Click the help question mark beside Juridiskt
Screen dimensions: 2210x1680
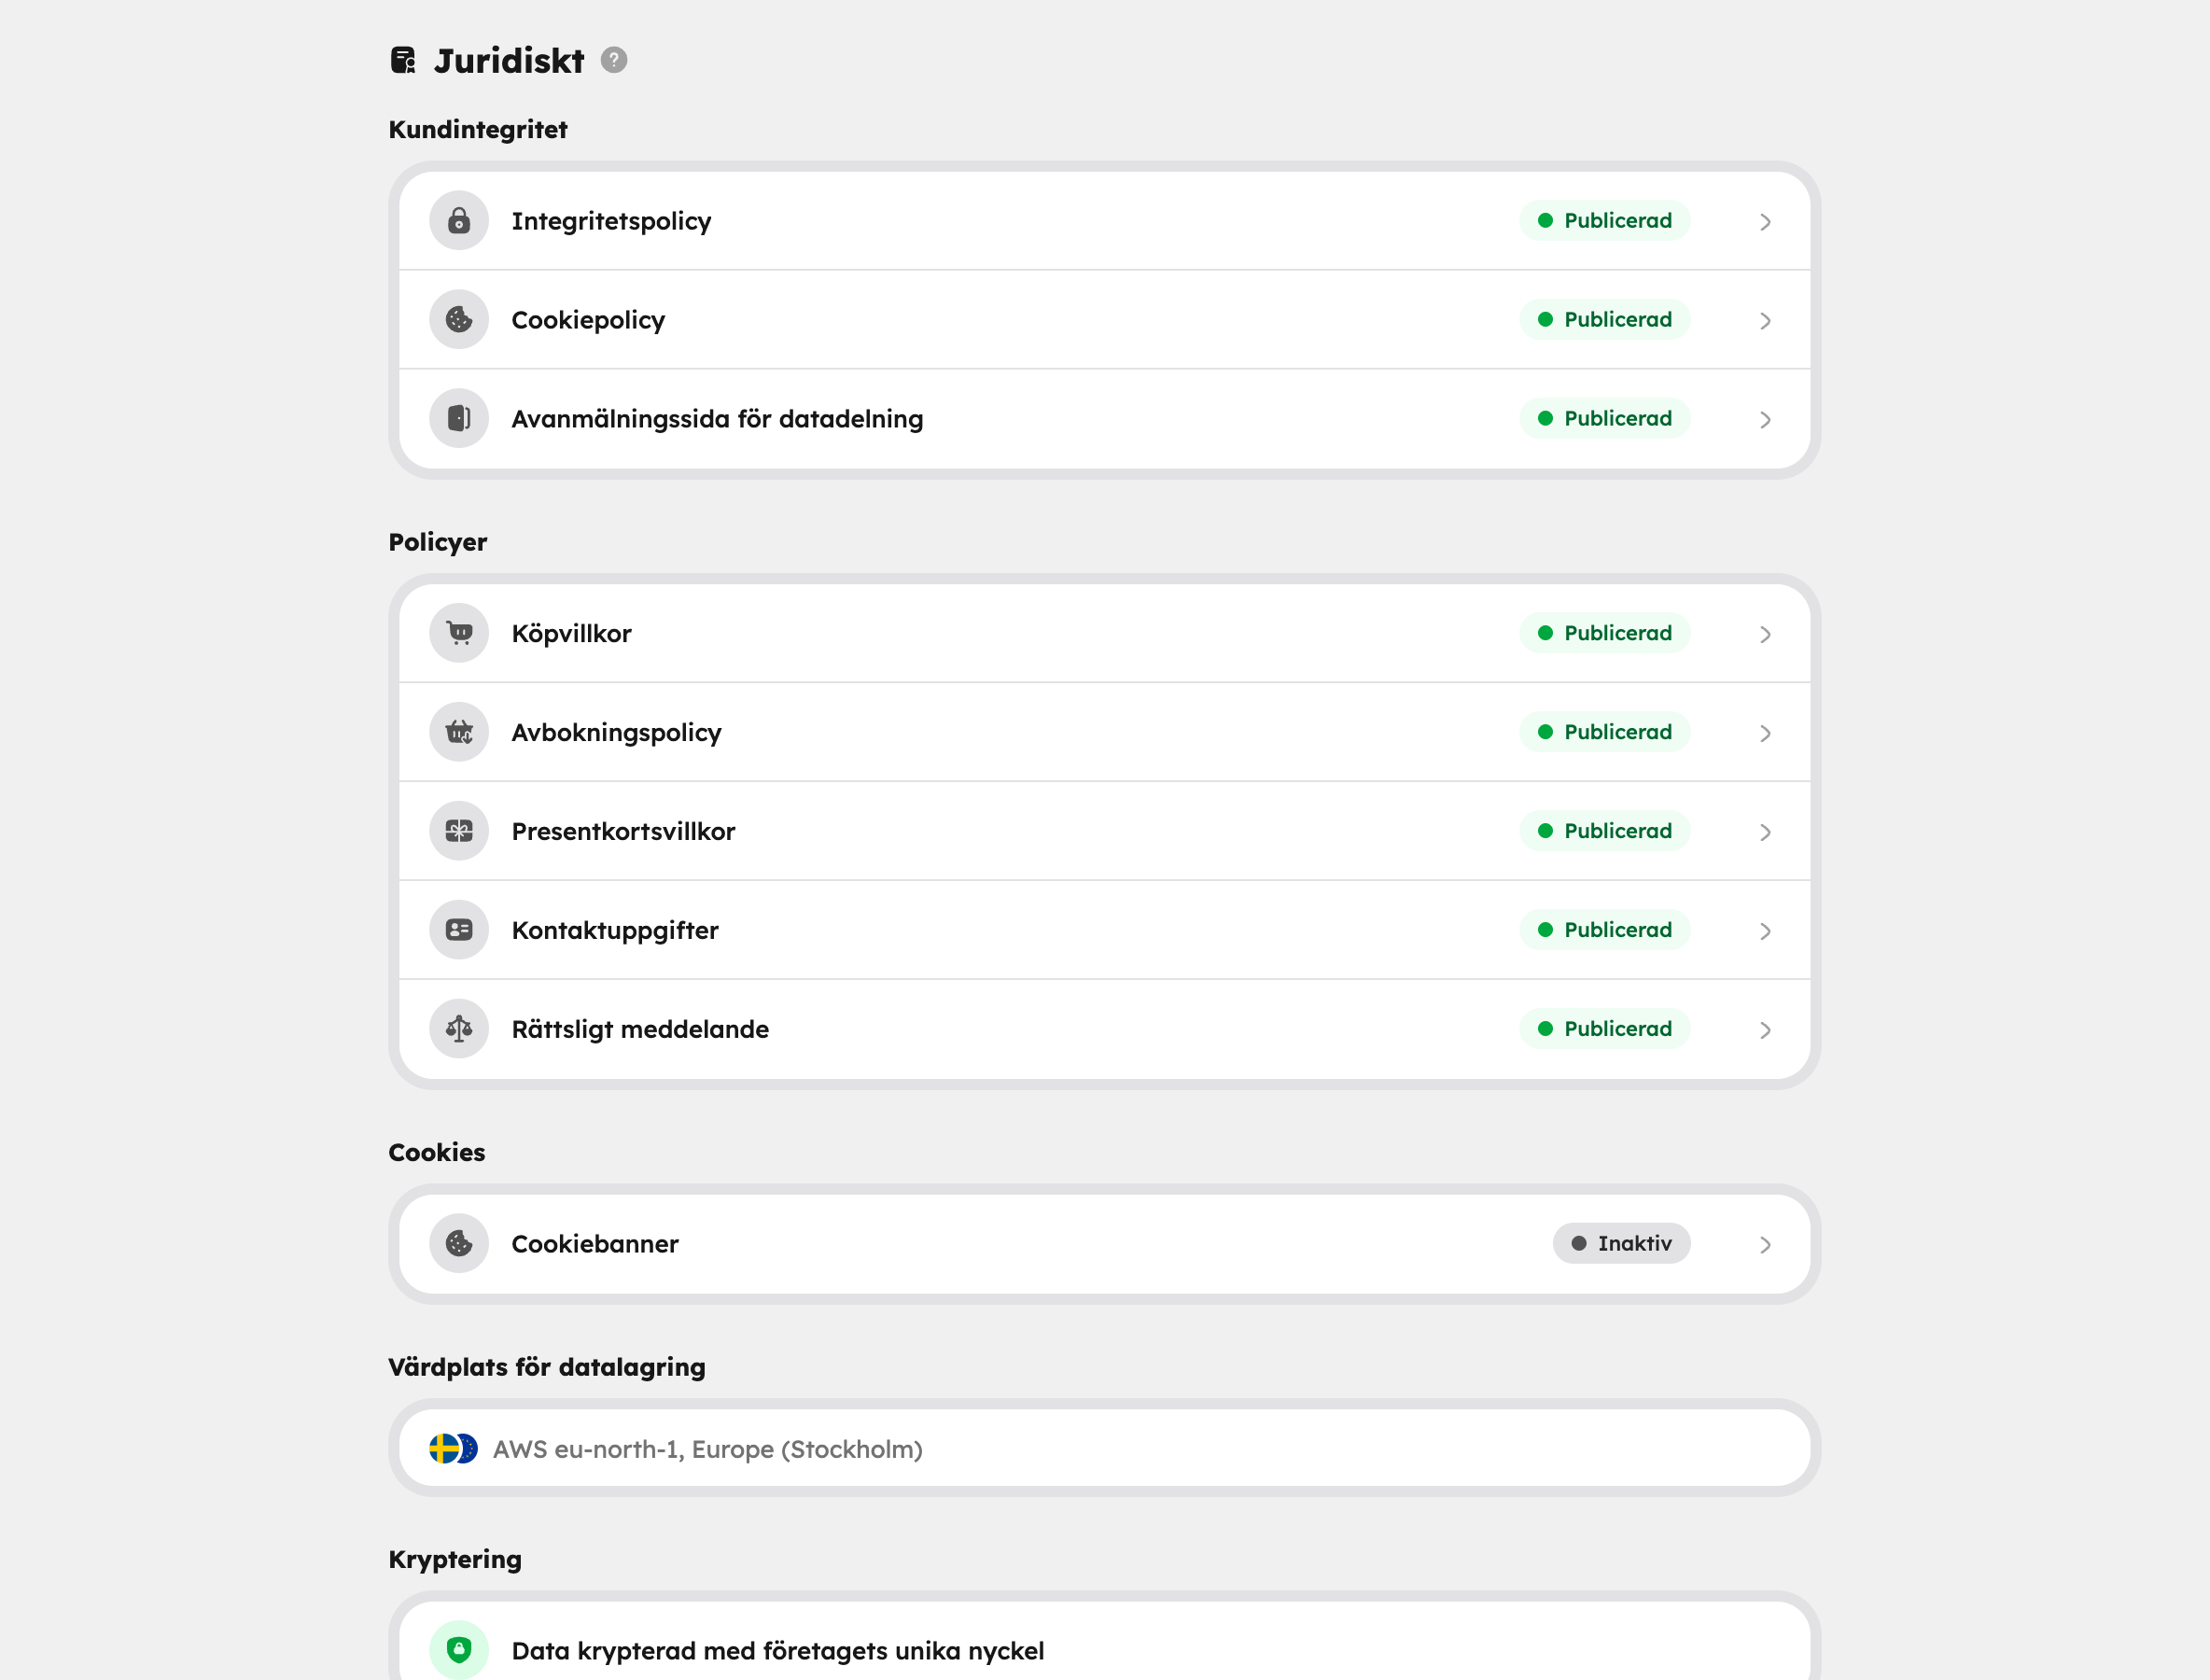[613, 60]
